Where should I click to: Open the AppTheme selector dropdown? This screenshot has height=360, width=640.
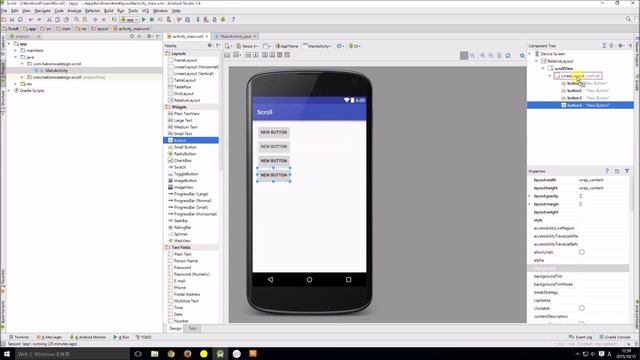pyautogui.click(x=287, y=46)
